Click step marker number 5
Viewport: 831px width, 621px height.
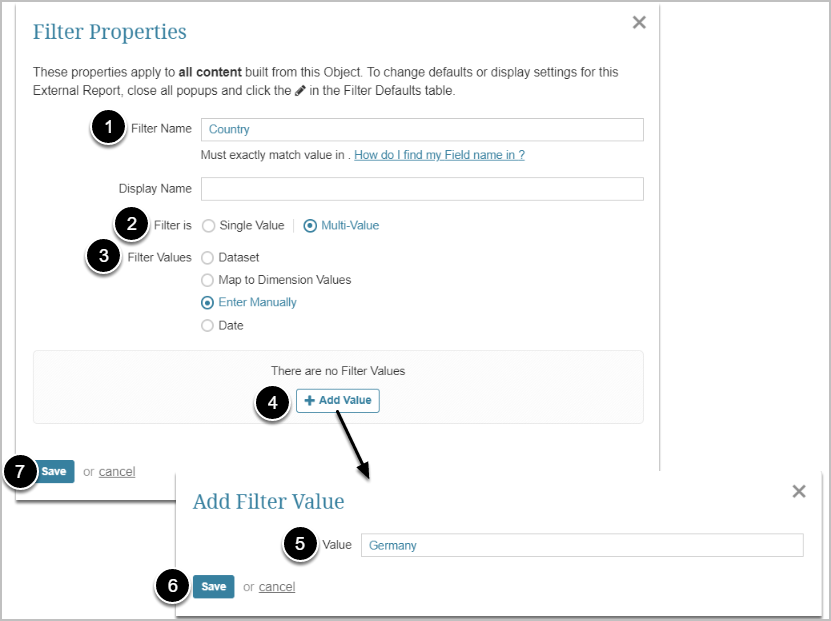[x=300, y=544]
